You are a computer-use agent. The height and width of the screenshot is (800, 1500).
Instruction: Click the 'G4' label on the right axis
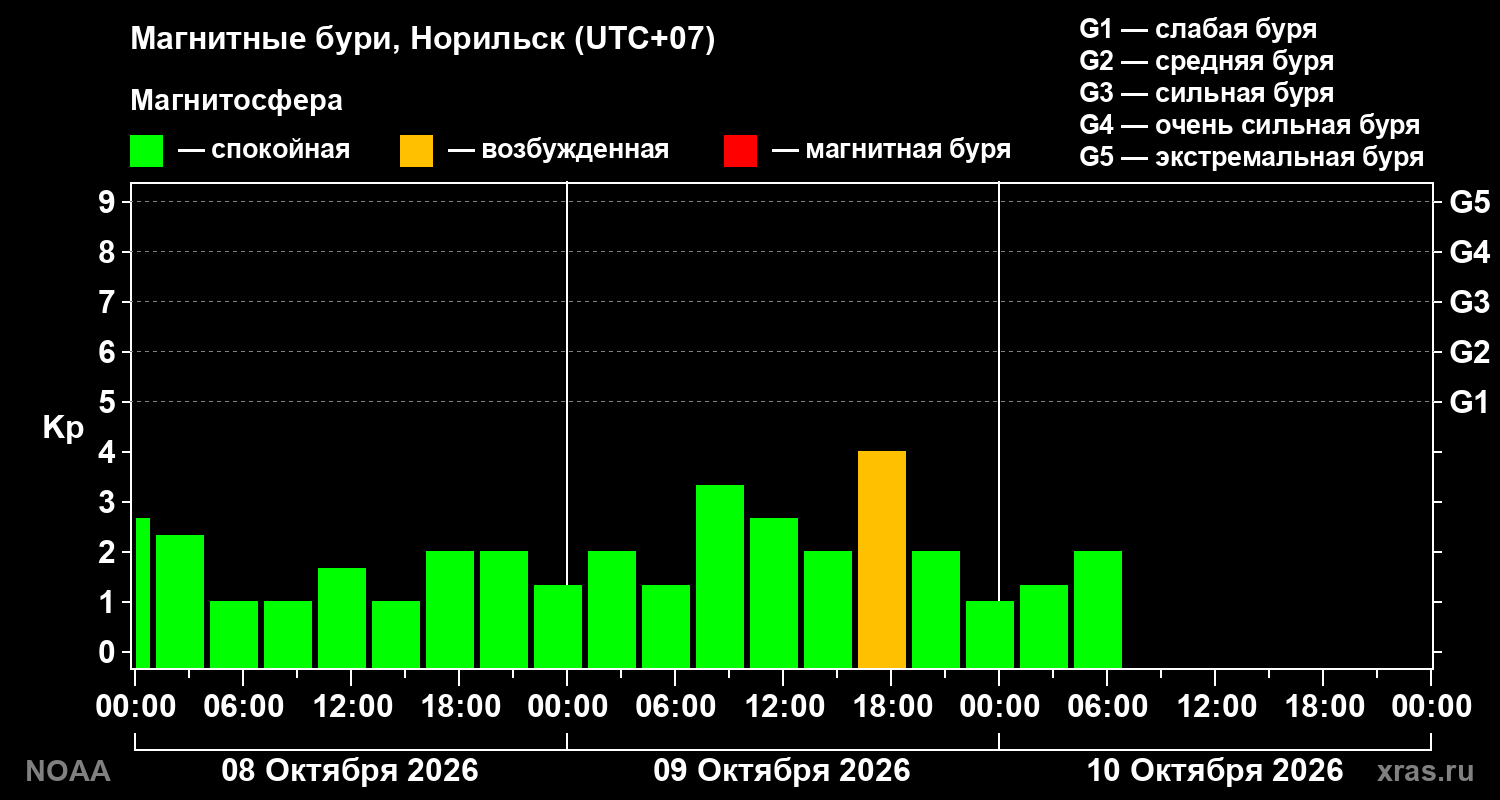[1469, 252]
